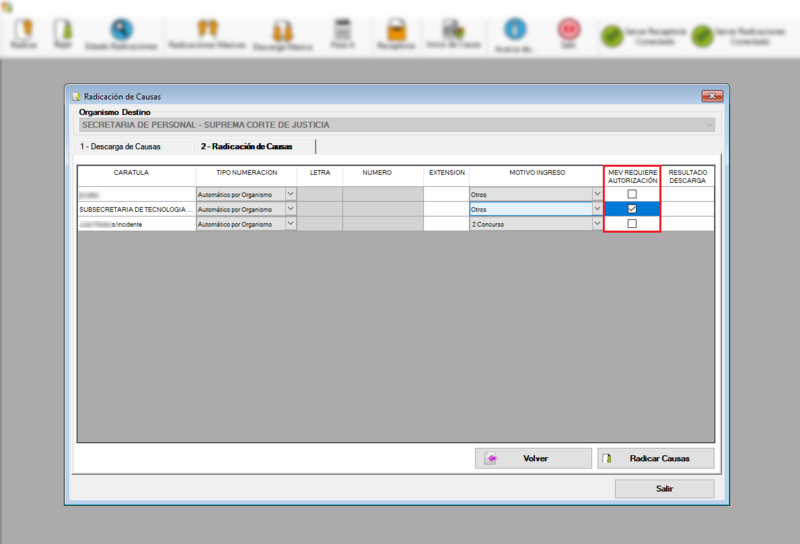Click the Pase A toolbar icon
The height and width of the screenshot is (544, 800).
(342, 29)
